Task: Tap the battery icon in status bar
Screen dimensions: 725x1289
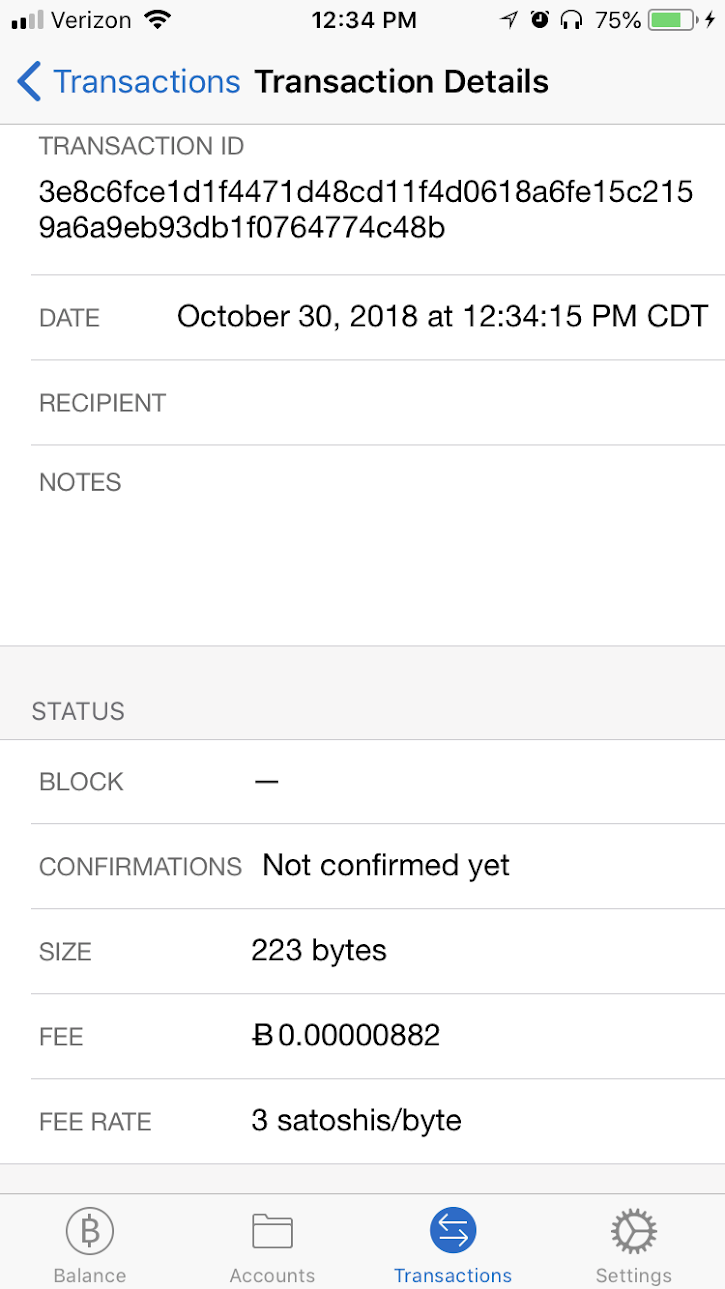Action: (x=671, y=19)
